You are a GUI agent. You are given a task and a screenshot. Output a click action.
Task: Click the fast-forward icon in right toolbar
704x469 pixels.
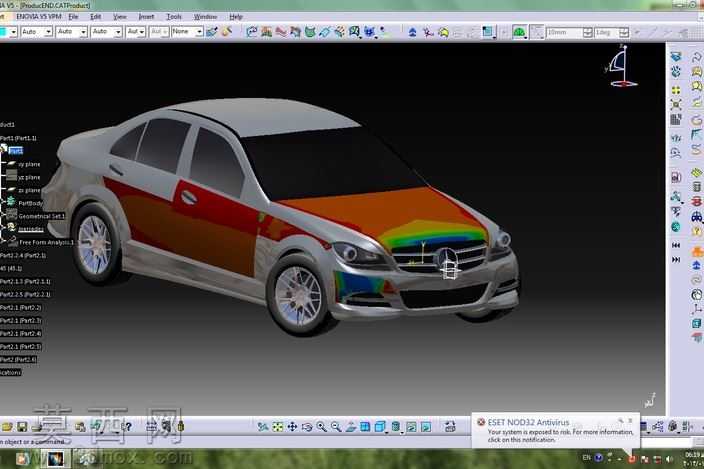(x=676, y=259)
